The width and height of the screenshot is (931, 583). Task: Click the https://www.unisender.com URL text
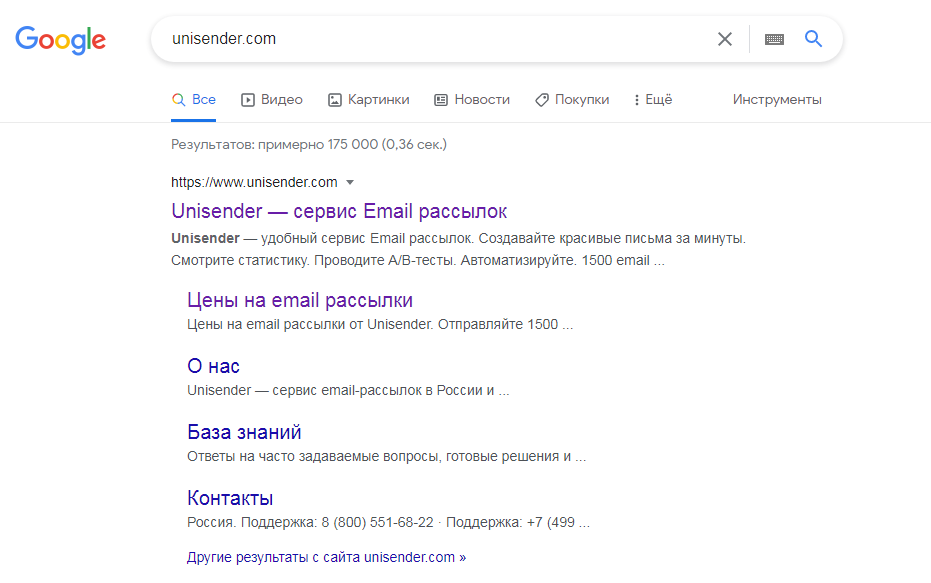(254, 182)
